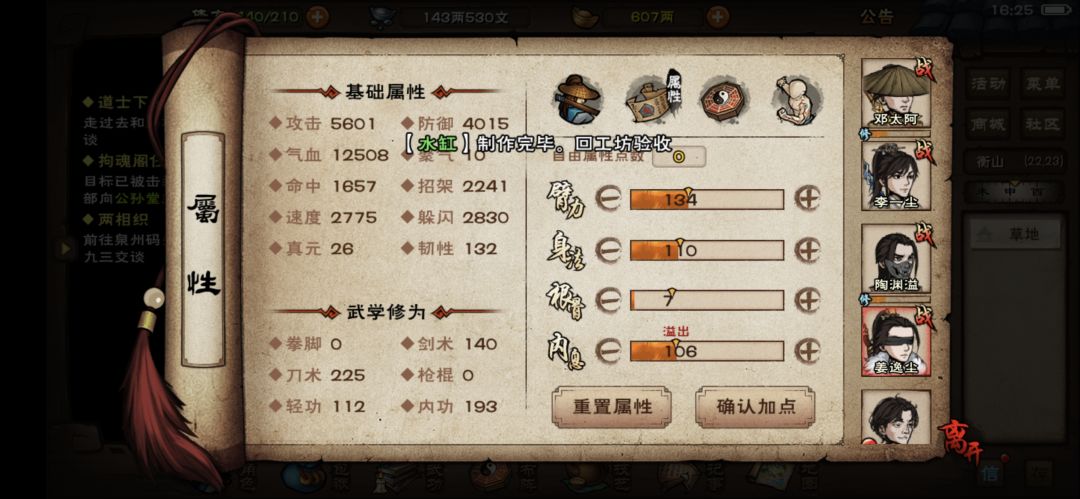Viewport: 1080px width, 499px height.
Task: Confirm points with 确认加点 button
Action: coord(756,407)
